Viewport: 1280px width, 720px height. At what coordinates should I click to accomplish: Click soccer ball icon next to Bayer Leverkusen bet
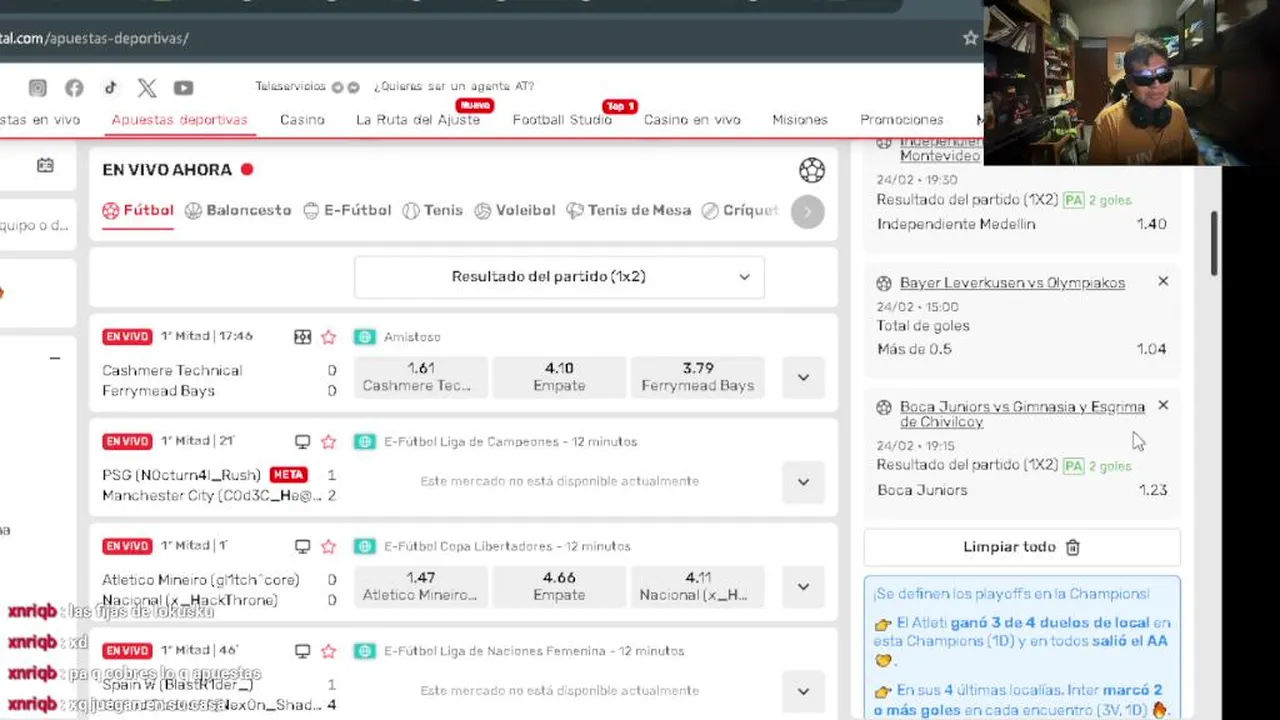[884, 283]
